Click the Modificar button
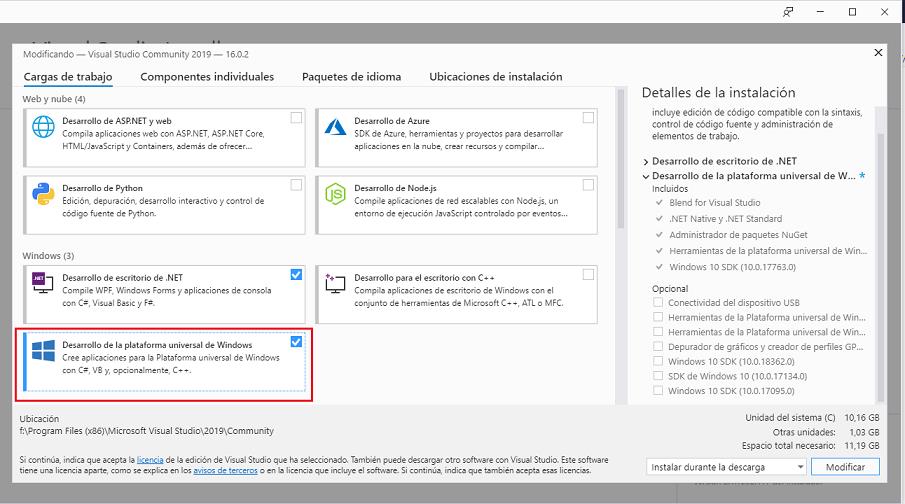 pos(845,466)
